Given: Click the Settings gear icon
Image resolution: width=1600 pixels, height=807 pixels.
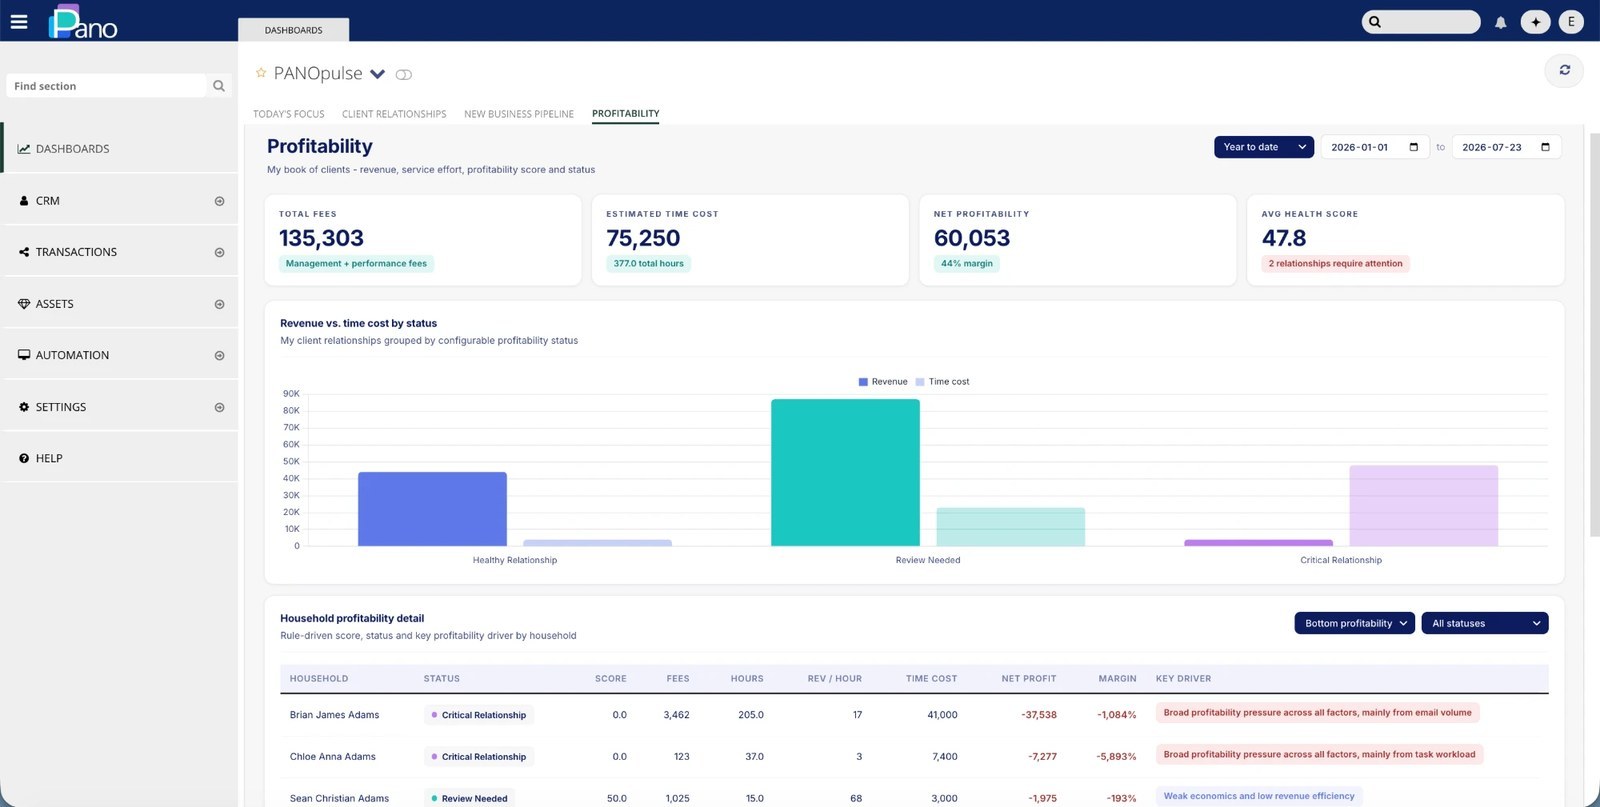Looking at the screenshot, I should [24, 407].
